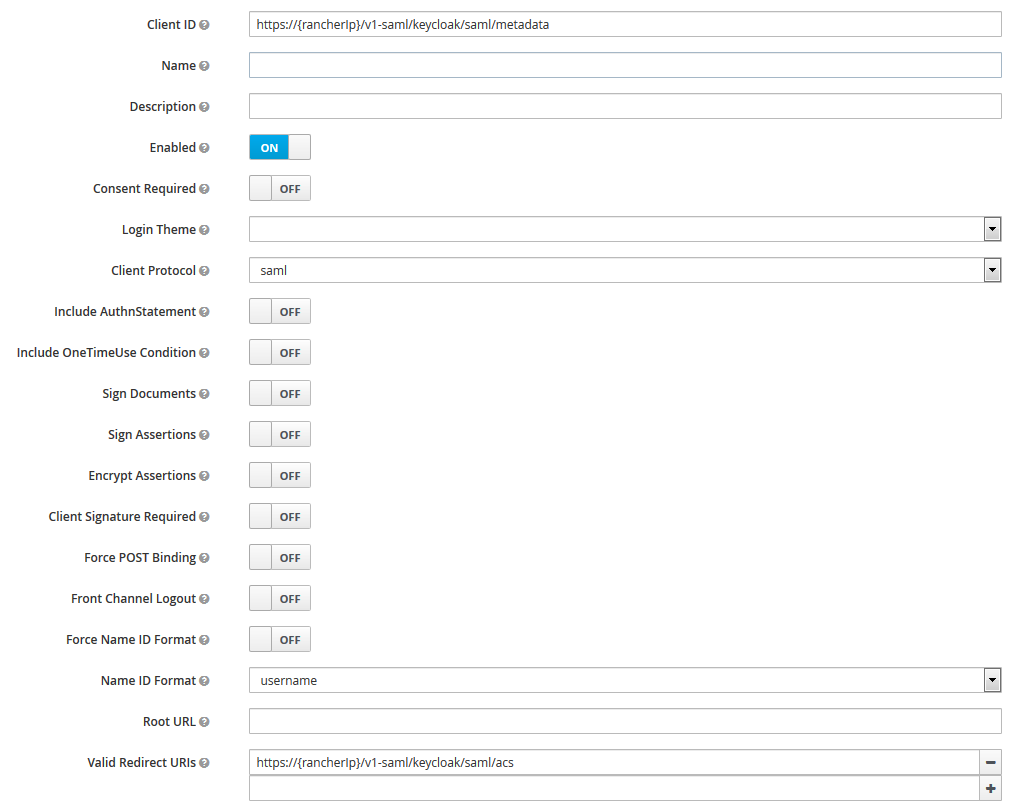Enable Include AuthnStatement switch

tap(279, 311)
